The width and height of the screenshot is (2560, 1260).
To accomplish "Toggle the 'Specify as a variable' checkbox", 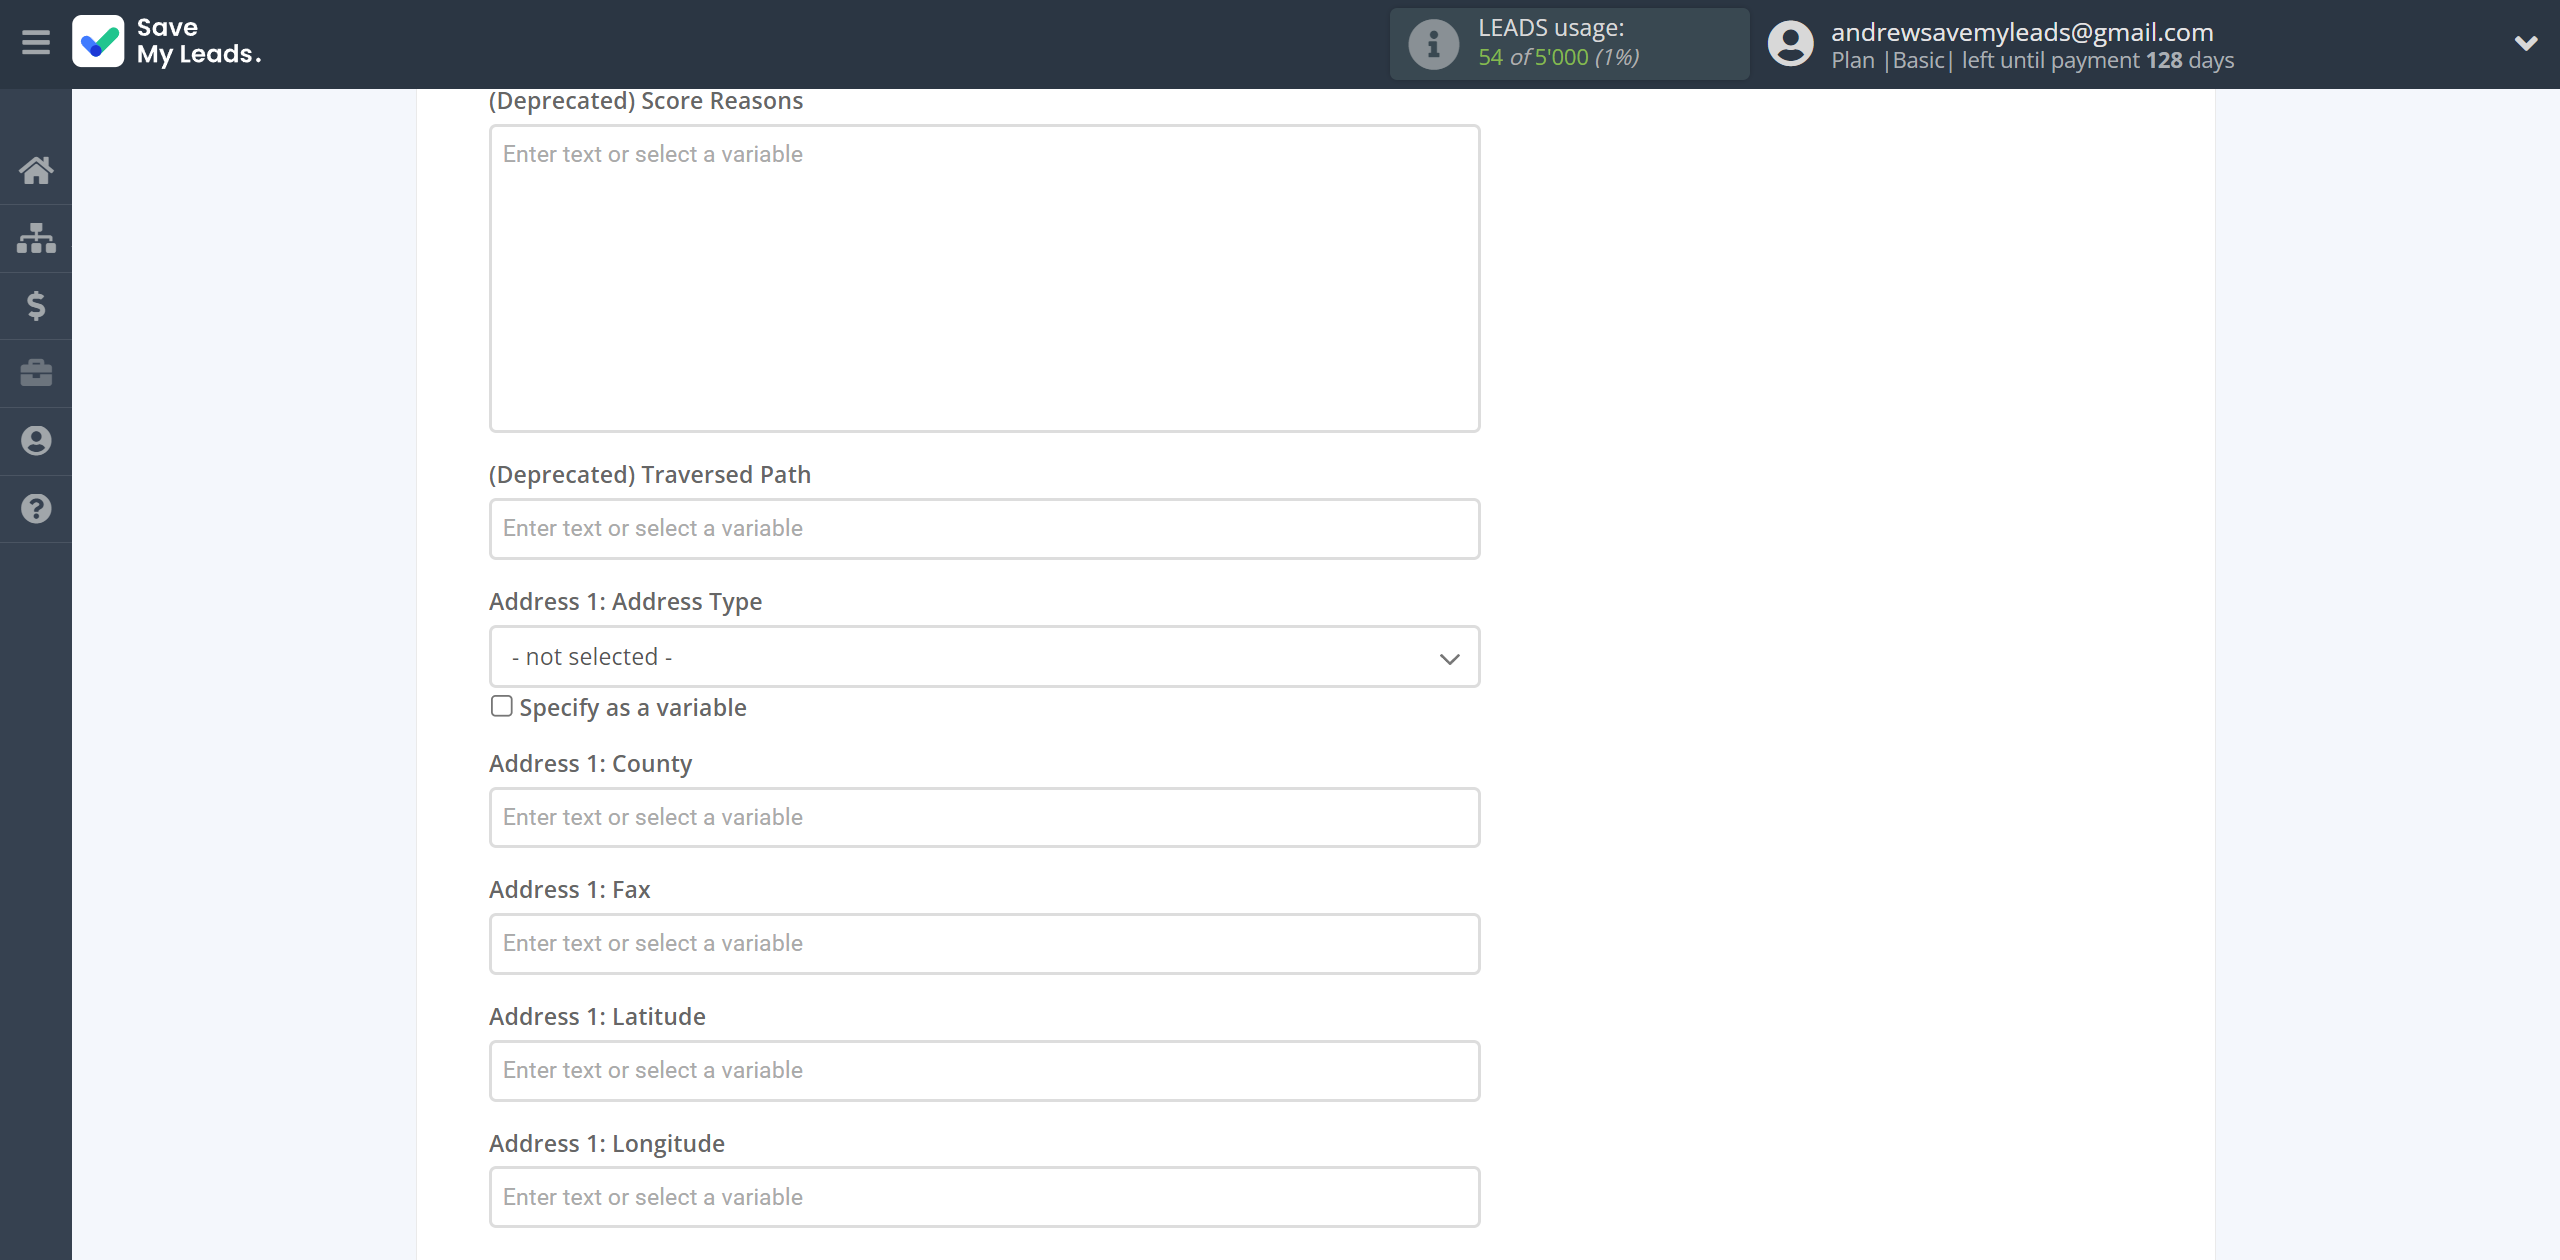I will point(501,705).
